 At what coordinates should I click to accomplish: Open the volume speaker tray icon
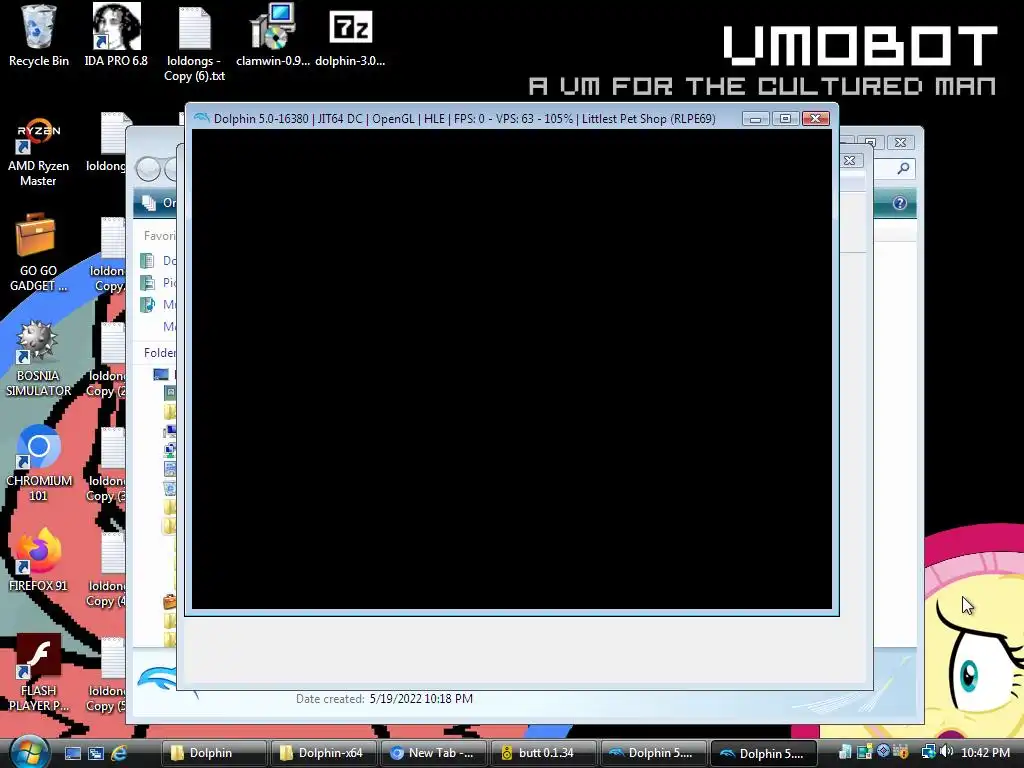[x=947, y=752]
